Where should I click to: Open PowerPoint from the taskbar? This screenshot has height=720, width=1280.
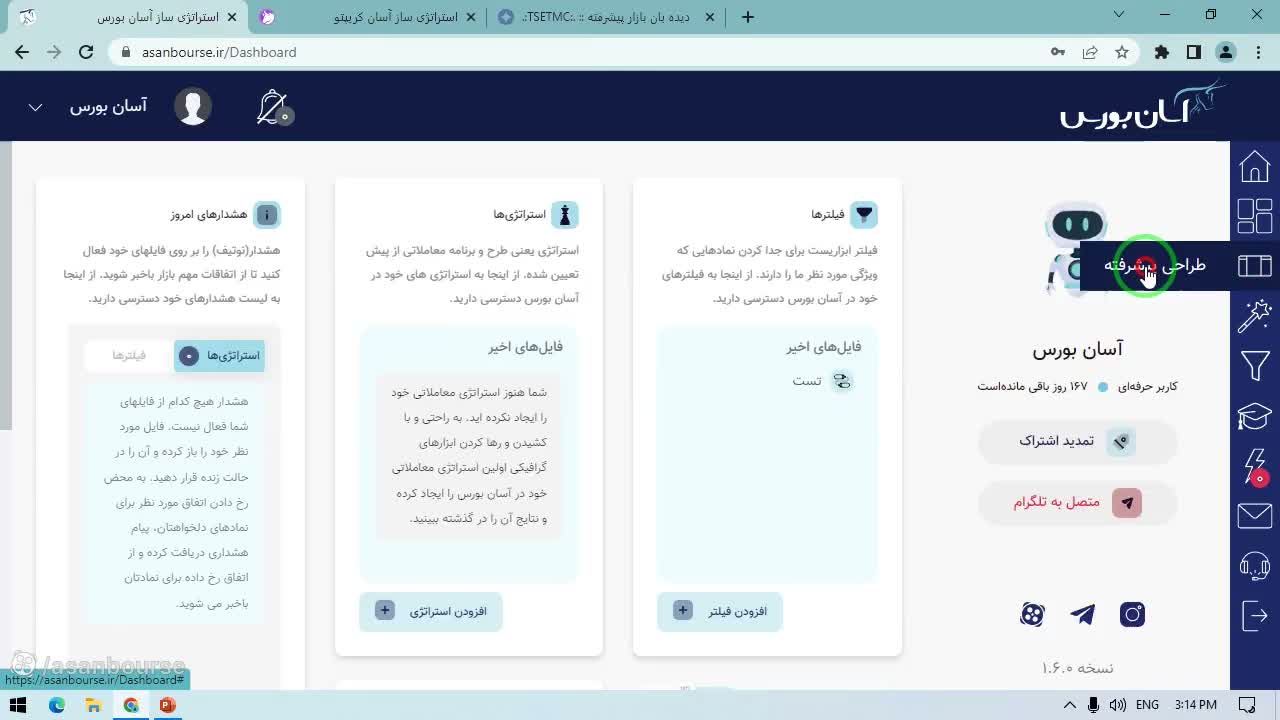point(167,705)
